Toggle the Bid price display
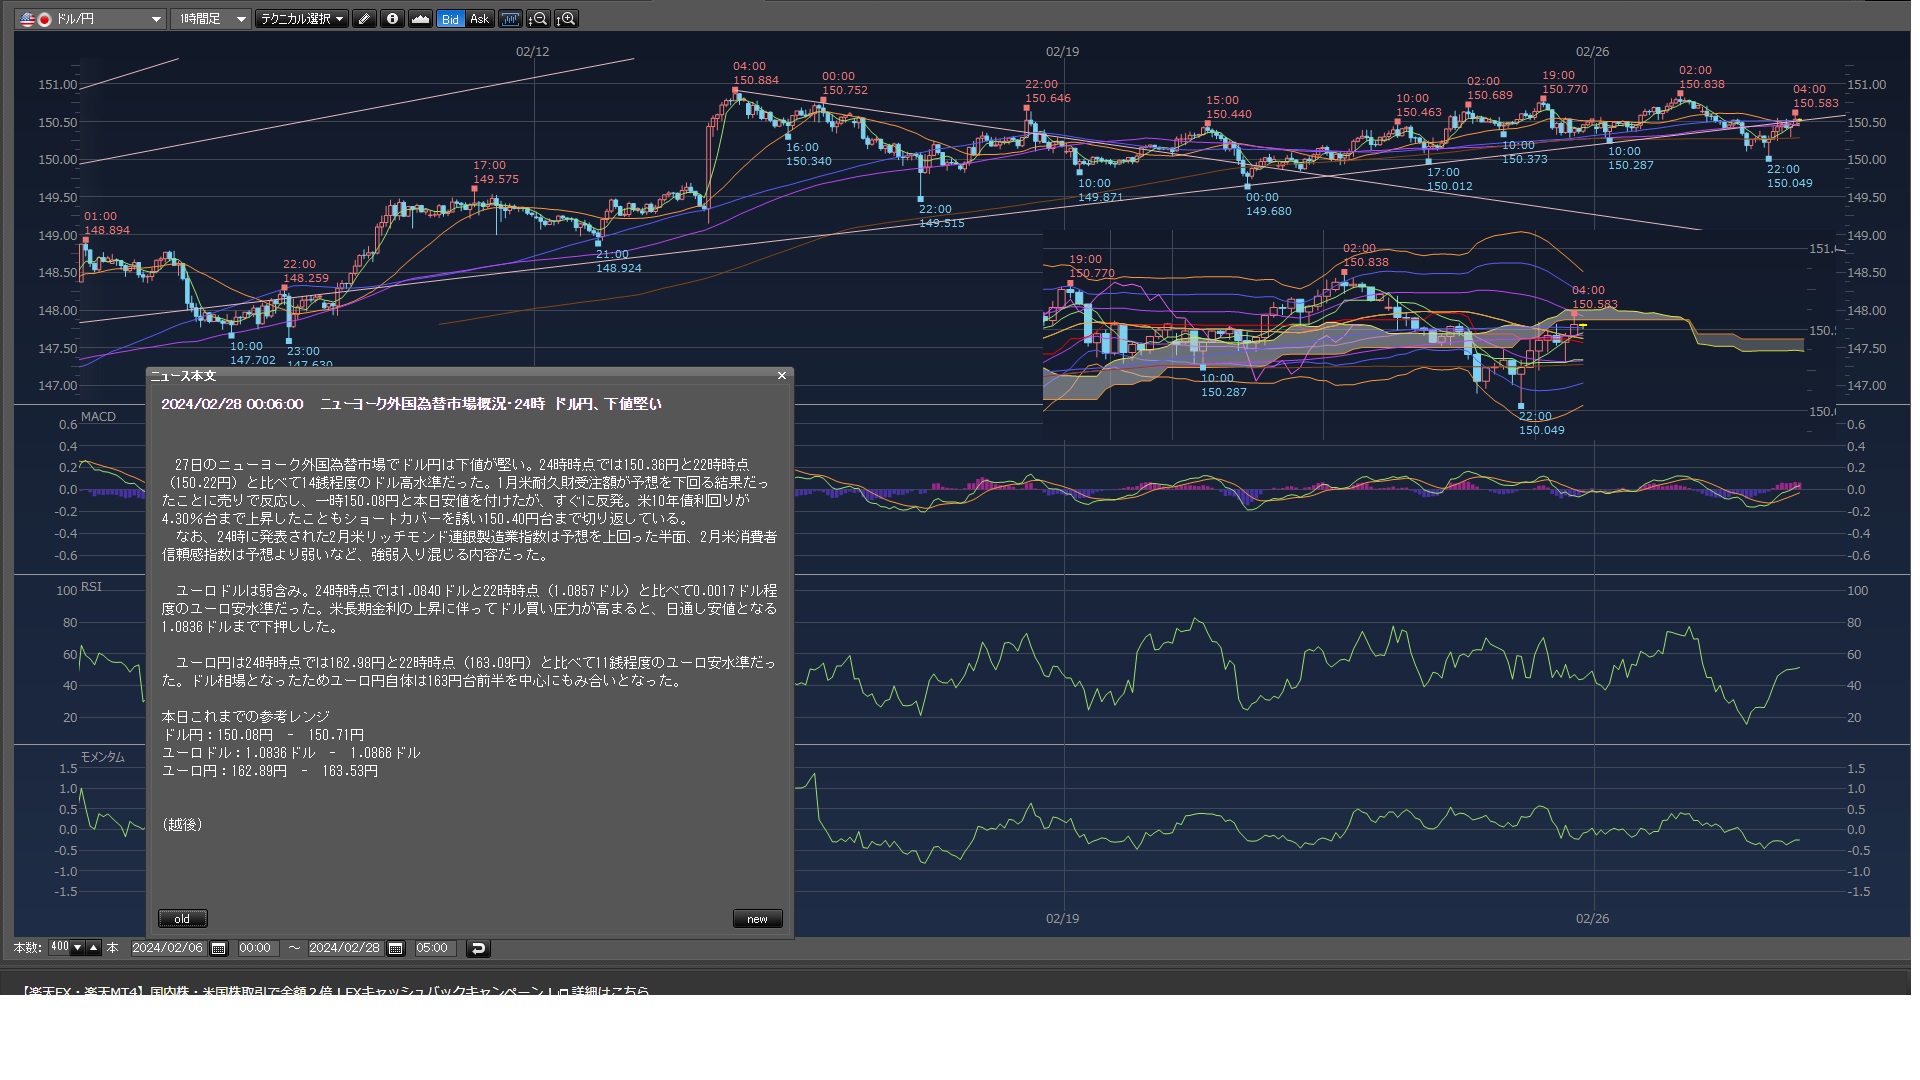Viewport: 1920px width, 1080px height. click(x=450, y=19)
